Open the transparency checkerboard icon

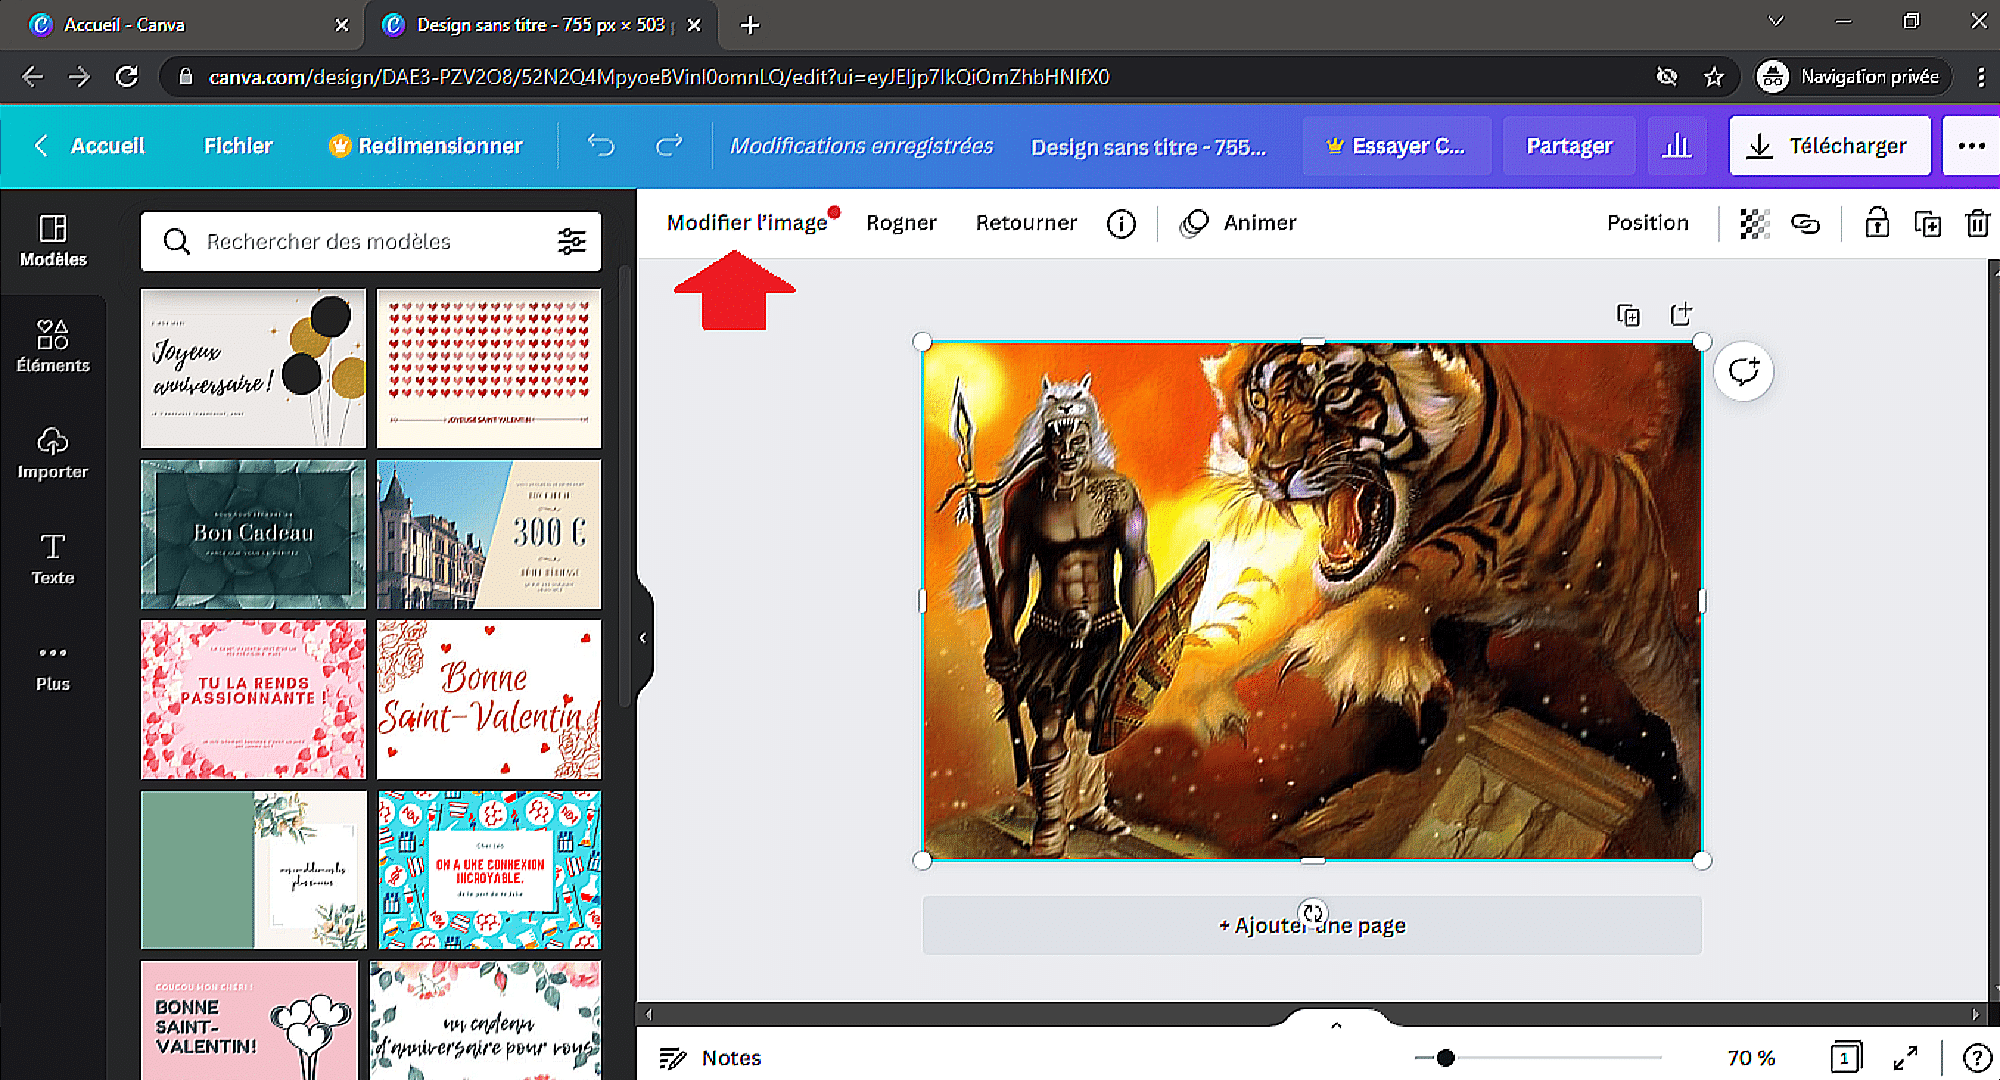coord(1755,223)
